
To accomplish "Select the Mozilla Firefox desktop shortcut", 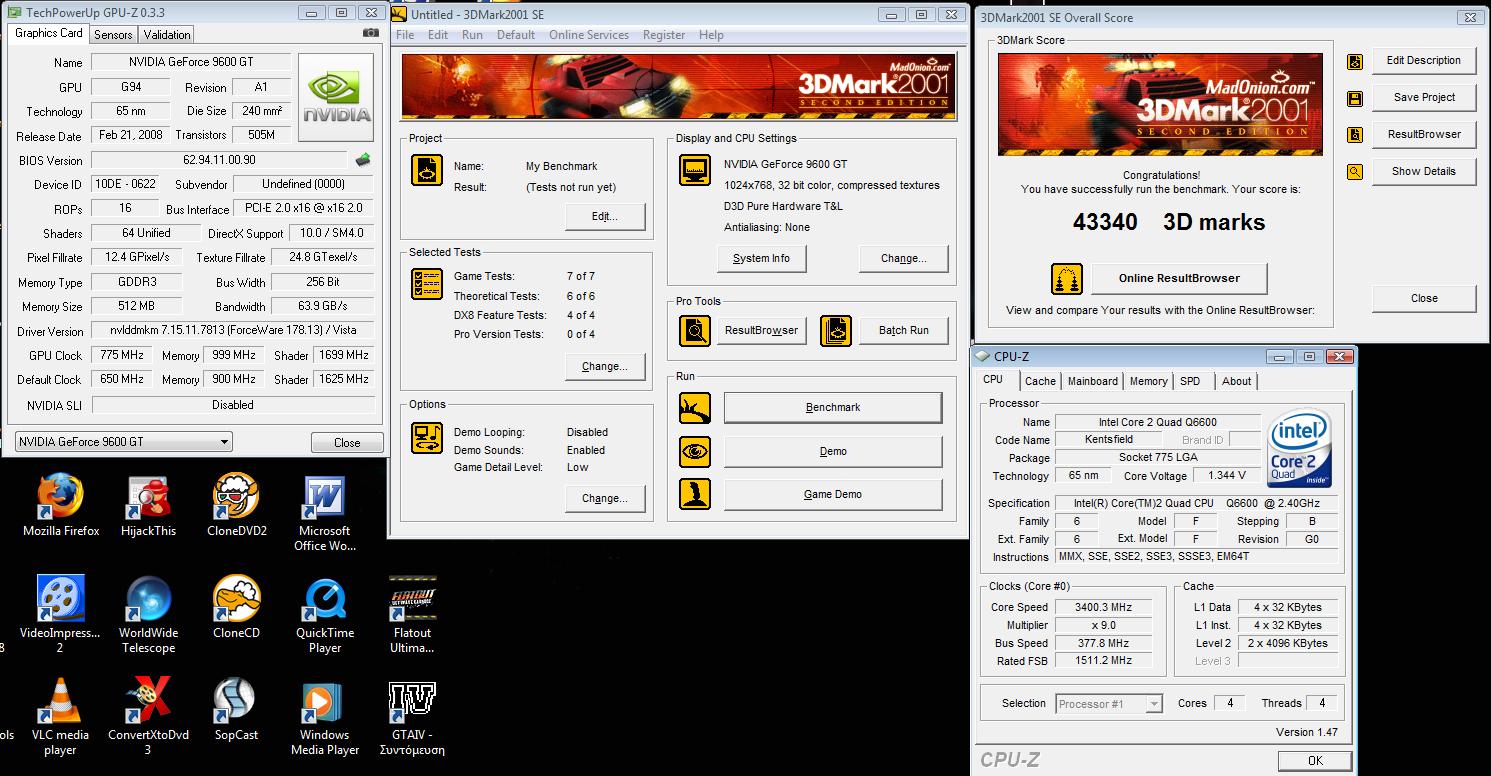I will point(61,506).
